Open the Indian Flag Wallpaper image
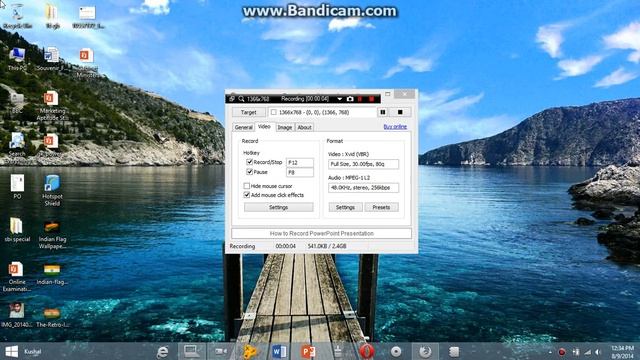Screen dimensions: 640x360 pyautogui.click(x=52, y=234)
